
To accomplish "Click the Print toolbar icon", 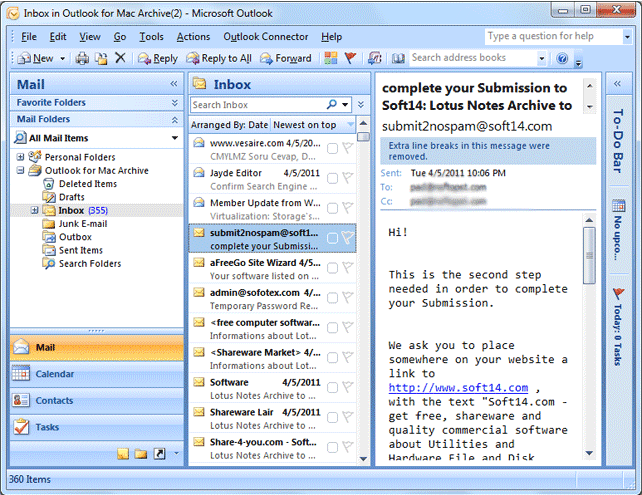I will 82,59.
